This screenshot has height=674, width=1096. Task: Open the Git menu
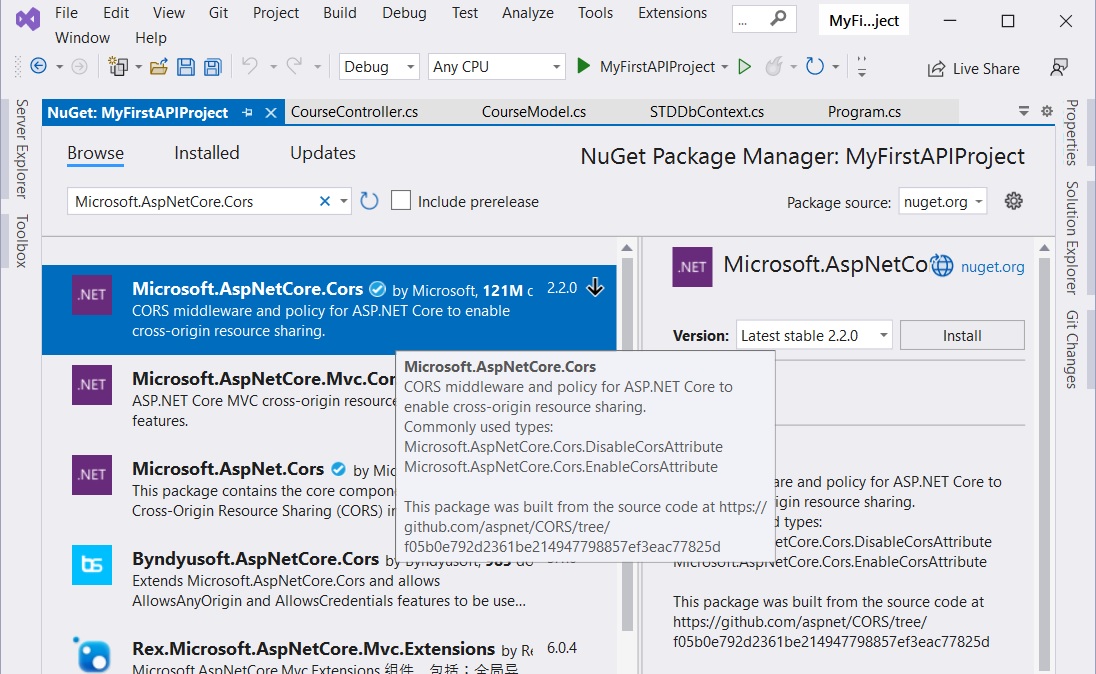(218, 13)
